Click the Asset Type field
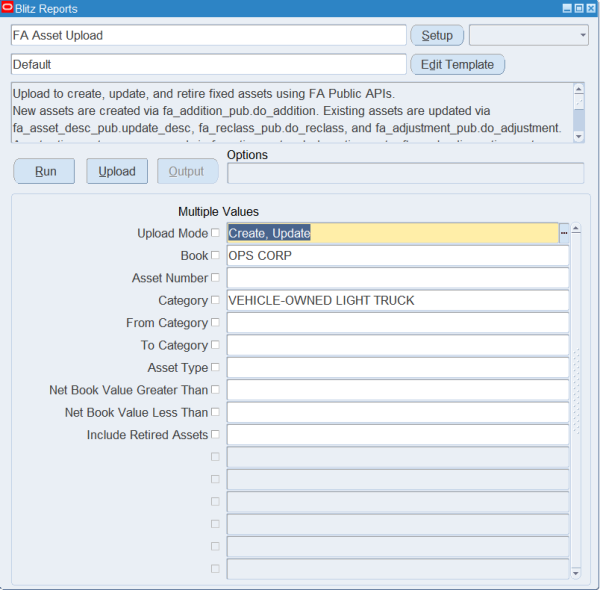Screen dimensions: 600x590 point(398,367)
